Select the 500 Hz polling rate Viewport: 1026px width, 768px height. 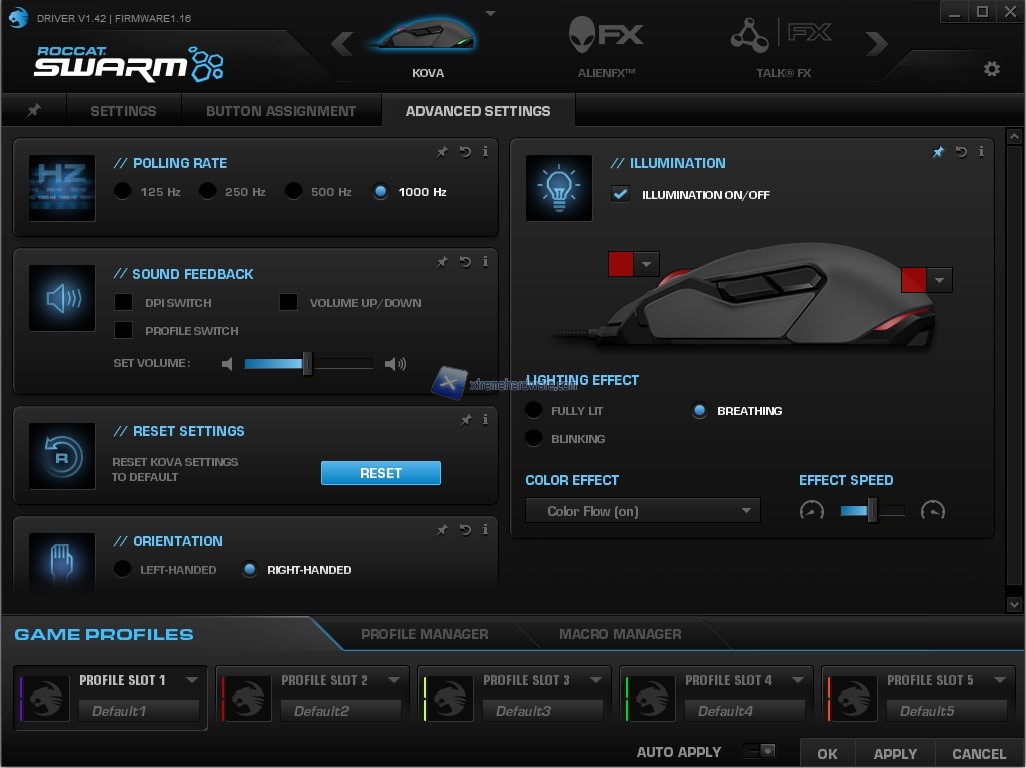(294, 191)
